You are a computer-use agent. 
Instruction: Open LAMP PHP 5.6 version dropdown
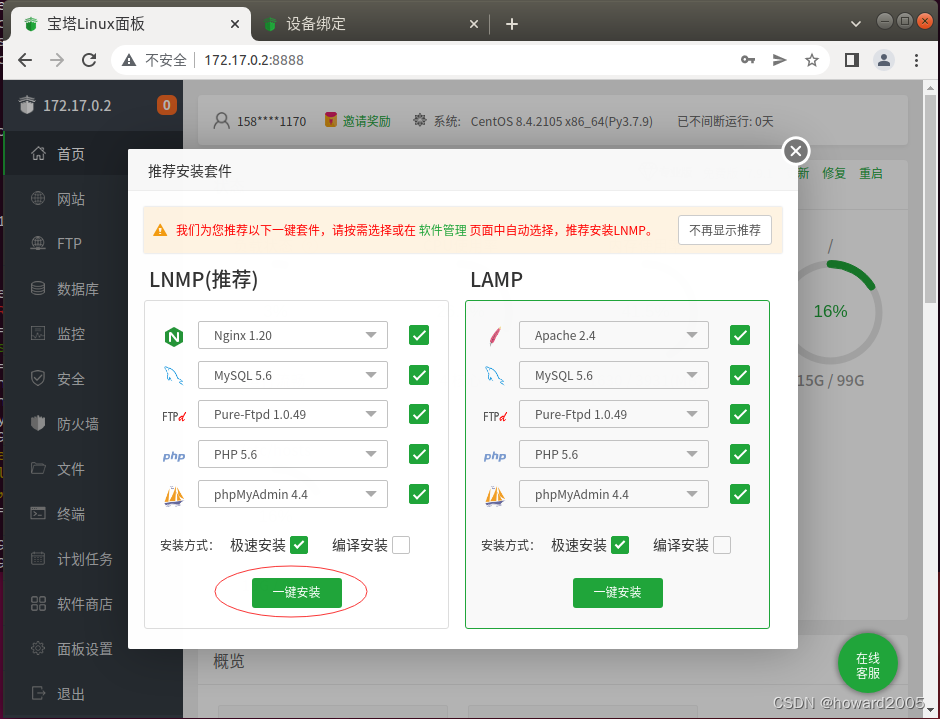[x=614, y=455]
